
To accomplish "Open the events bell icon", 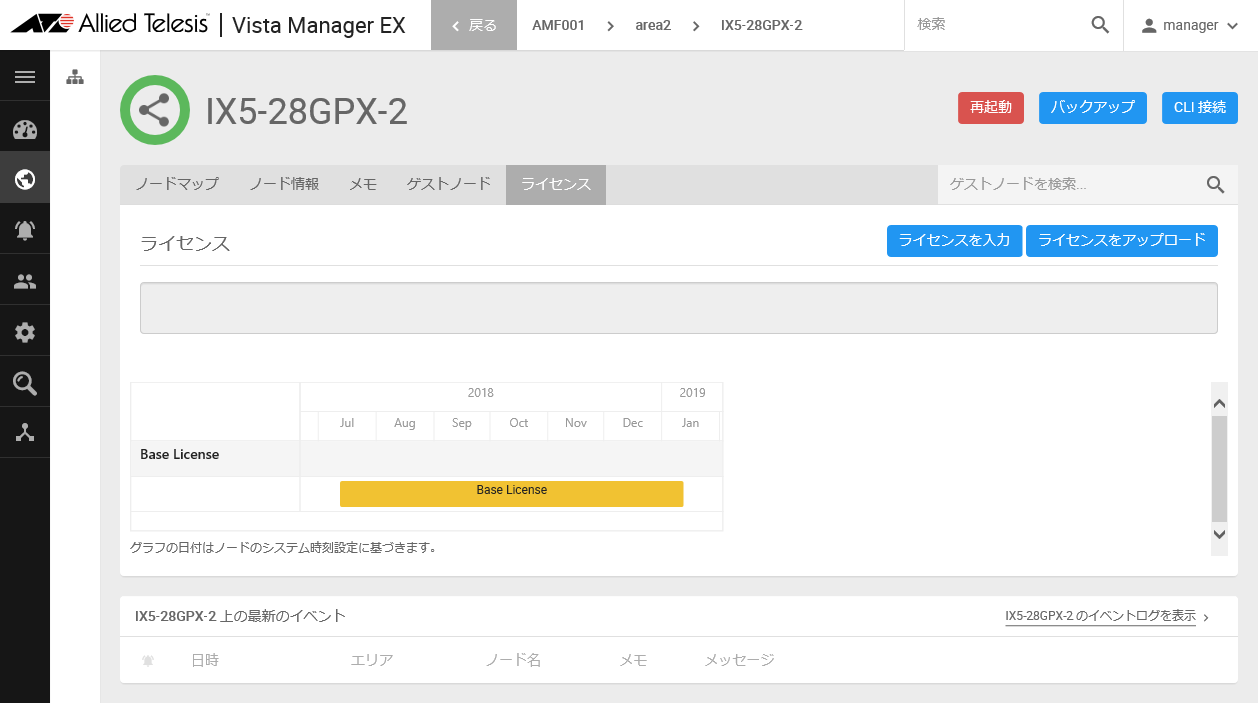I will [x=24, y=228].
